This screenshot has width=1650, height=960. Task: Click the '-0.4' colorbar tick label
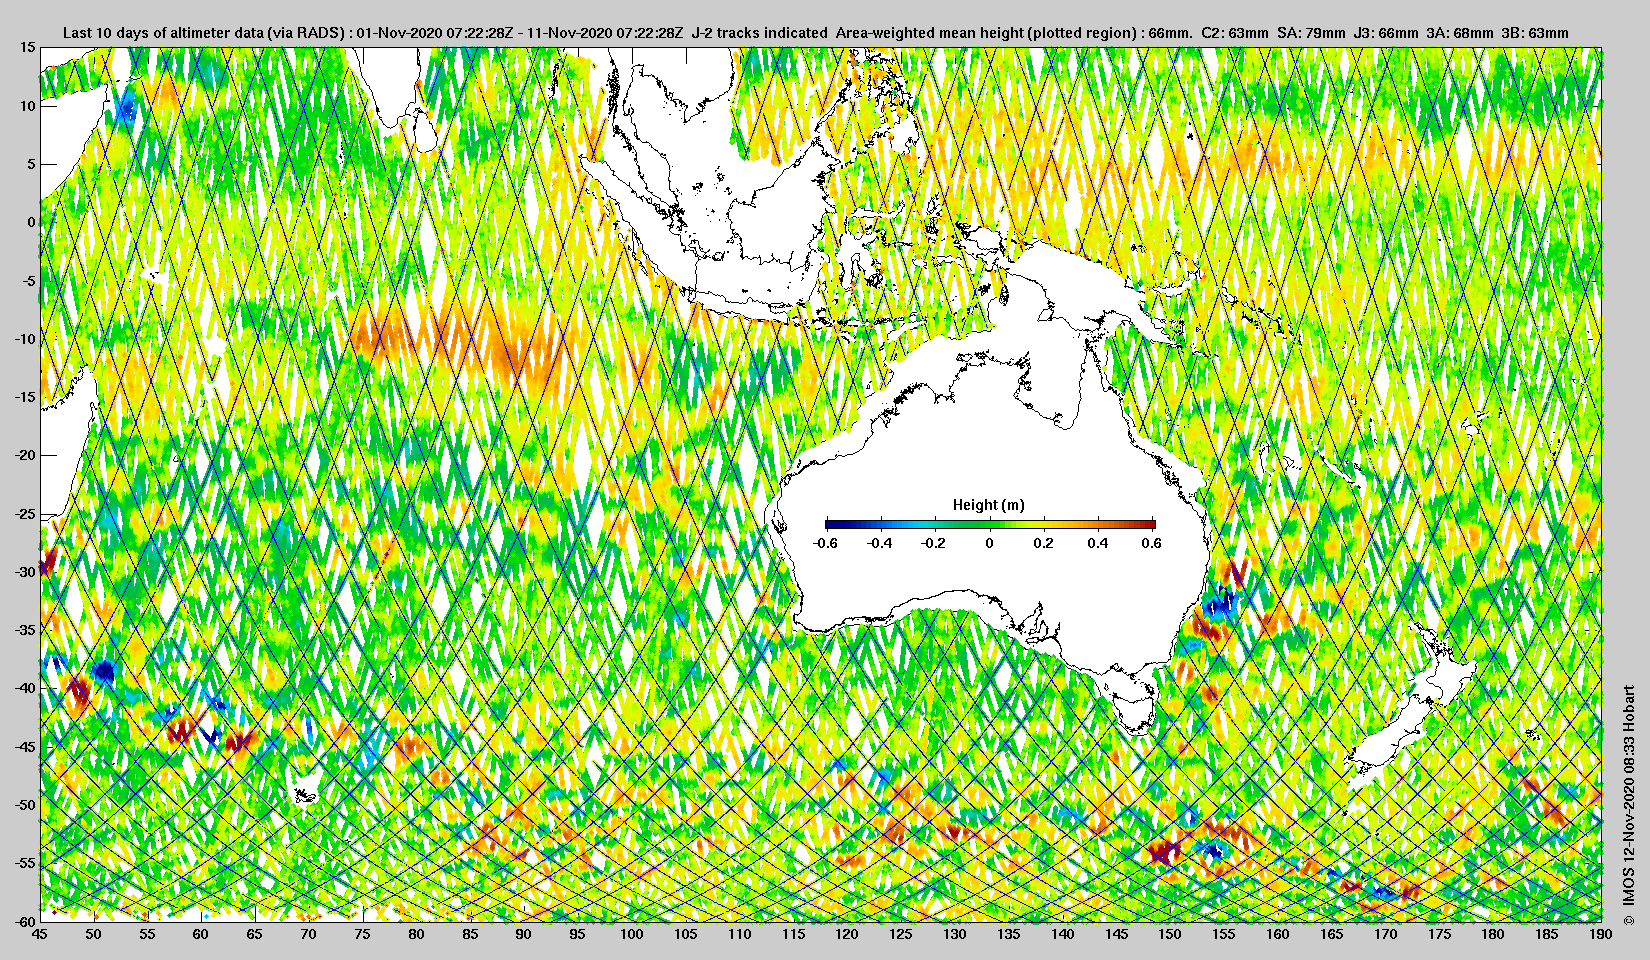pyautogui.click(x=880, y=543)
